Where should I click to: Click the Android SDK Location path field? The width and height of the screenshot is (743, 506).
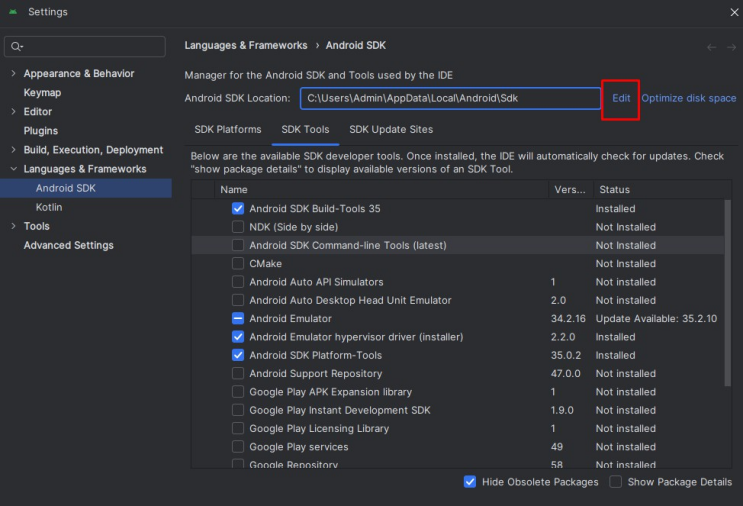(x=450, y=98)
